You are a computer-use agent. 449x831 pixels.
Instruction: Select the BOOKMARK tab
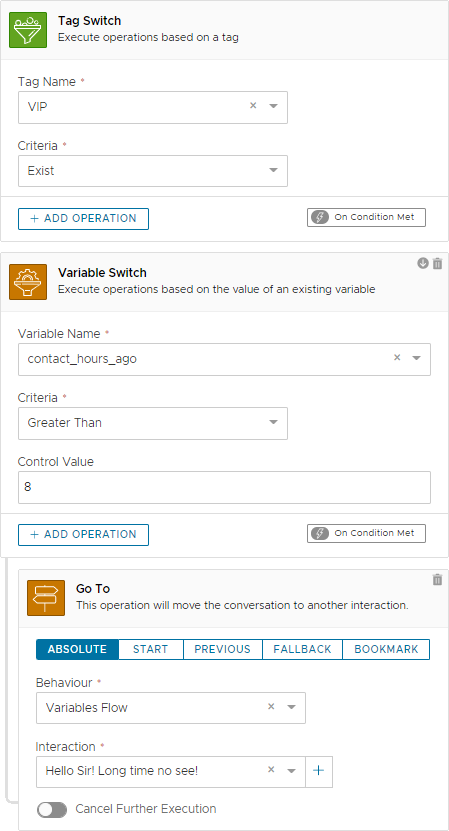[x=386, y=649]
